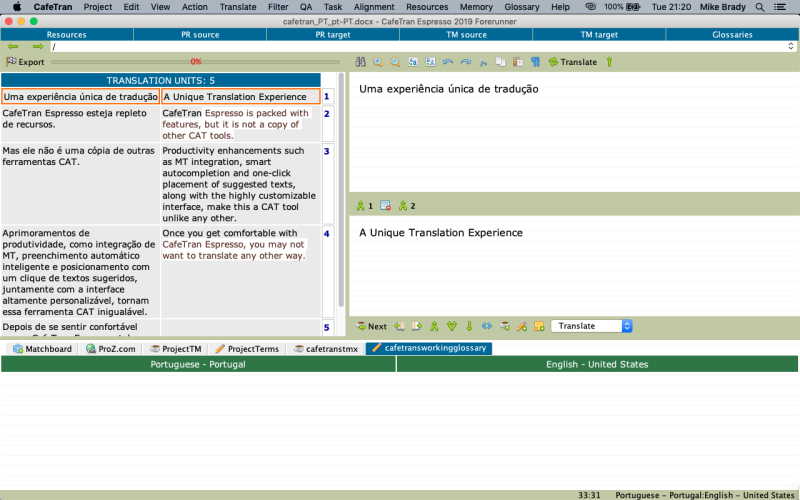Select the Resources tab
This screenshot has width=800, height=500.
67,35
